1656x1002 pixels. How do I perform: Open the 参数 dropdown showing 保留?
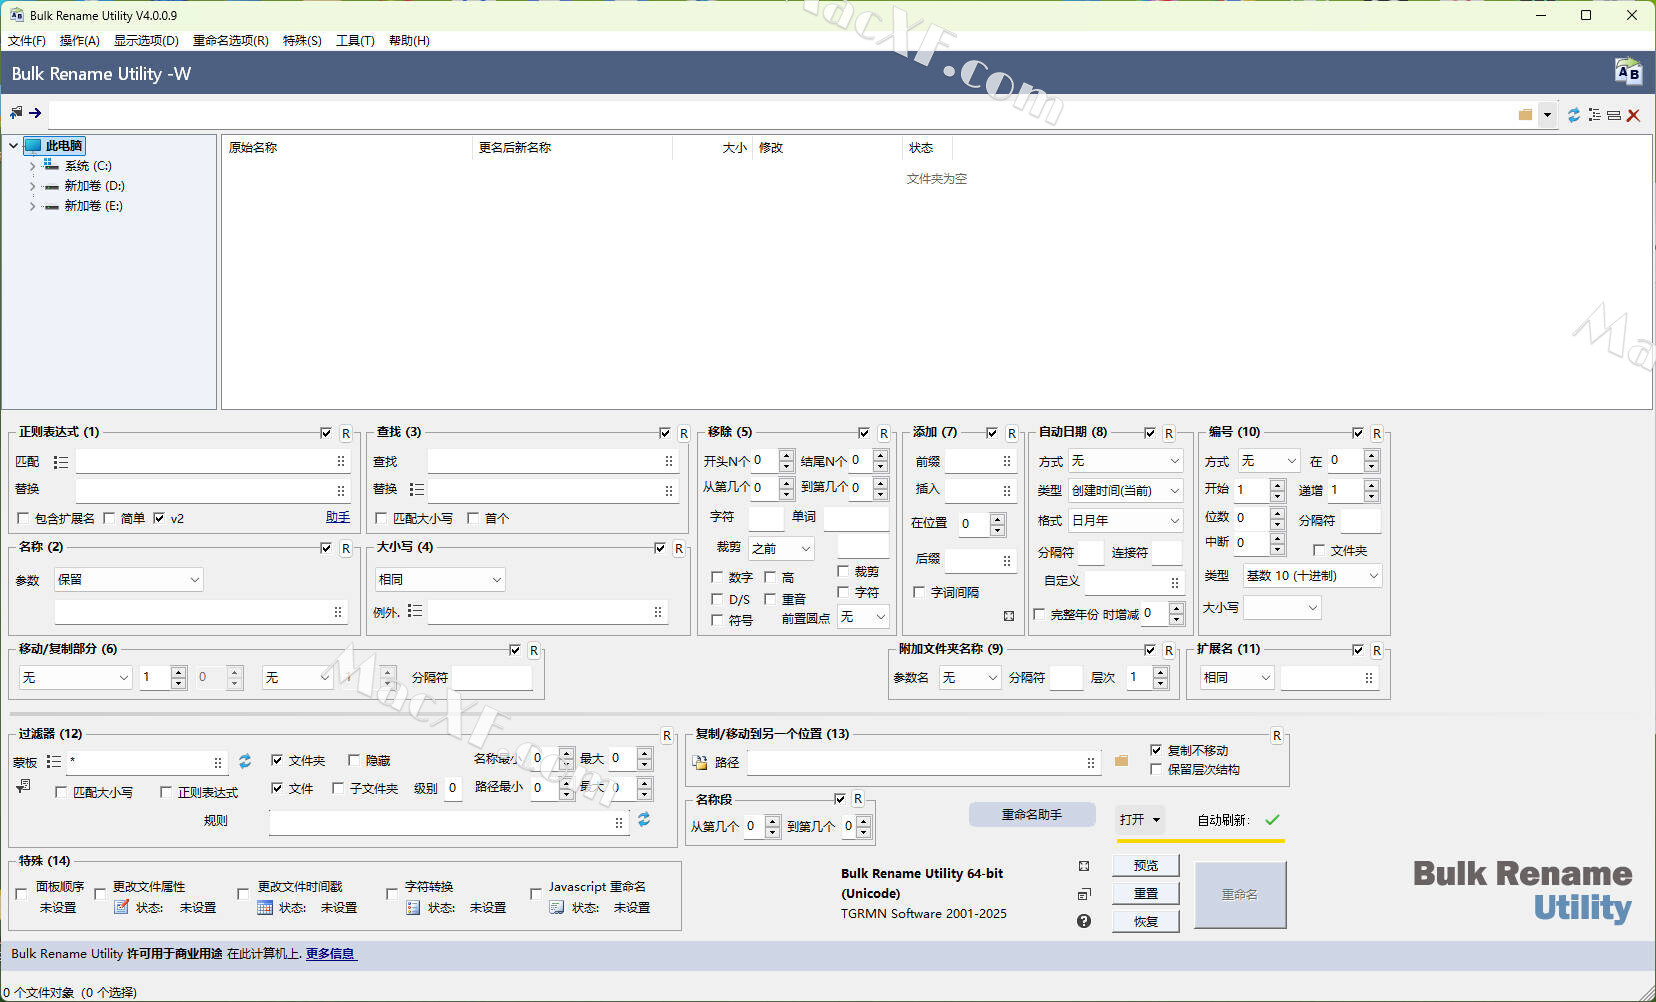(x=129, y=579)
